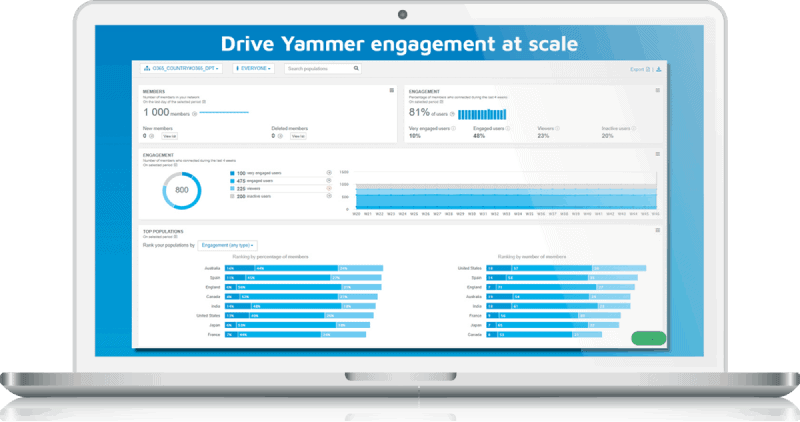Open the Members panel hamburger menu
The height and width of the screenshot is (422, 800).
click(x=392, y=90)
